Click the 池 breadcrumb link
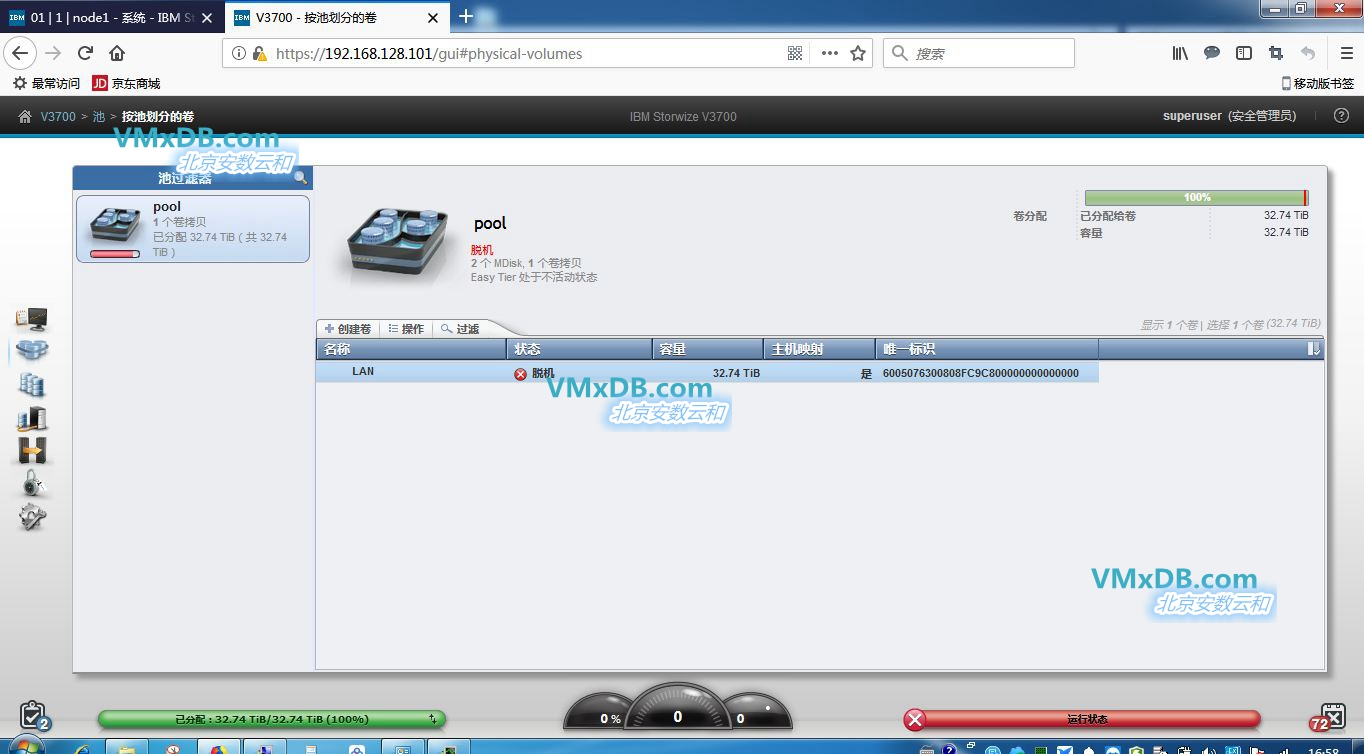The height and width of the screenshot is (754, 1364). [99, 117]
